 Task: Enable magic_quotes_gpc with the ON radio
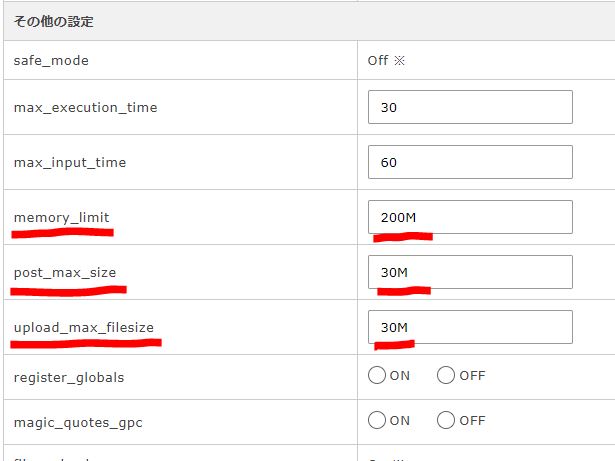(377, 420)
